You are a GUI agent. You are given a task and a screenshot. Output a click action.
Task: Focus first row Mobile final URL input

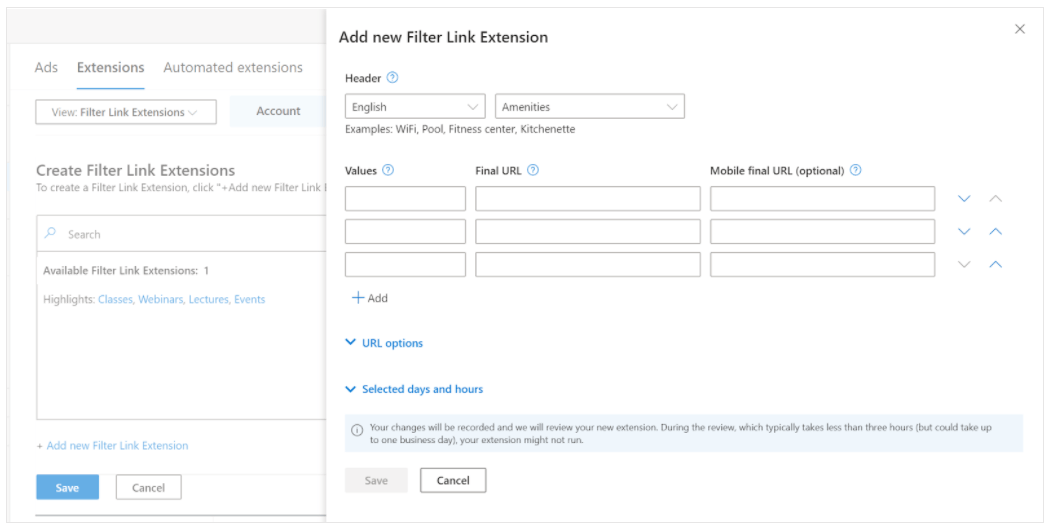click(822, 198)
